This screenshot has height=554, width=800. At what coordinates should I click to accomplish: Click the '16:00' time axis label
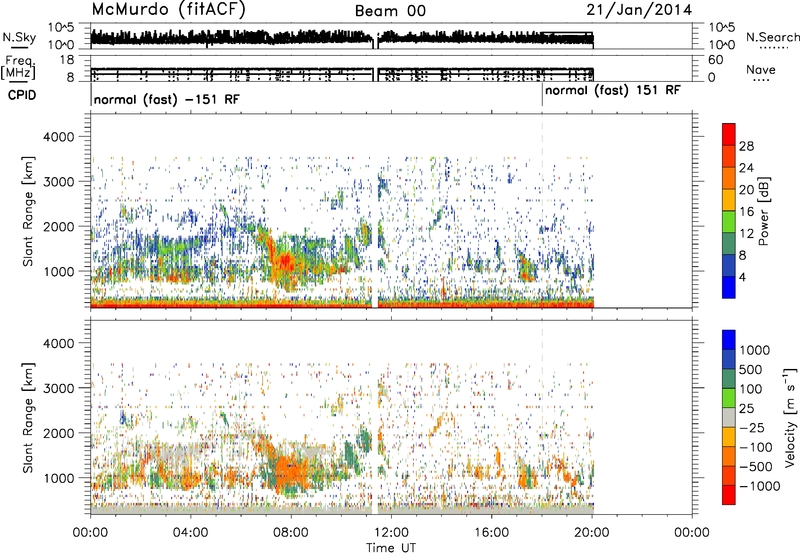491,533
